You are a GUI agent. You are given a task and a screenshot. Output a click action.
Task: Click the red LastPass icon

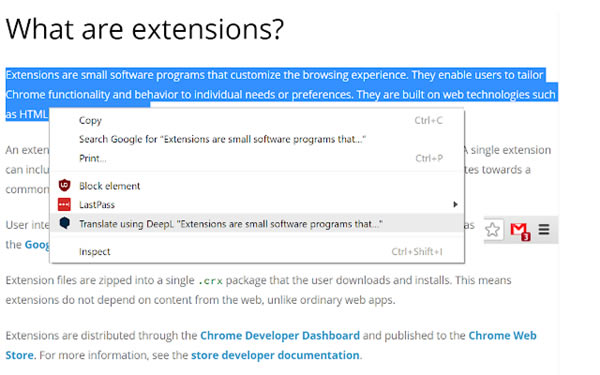point(64,204)
